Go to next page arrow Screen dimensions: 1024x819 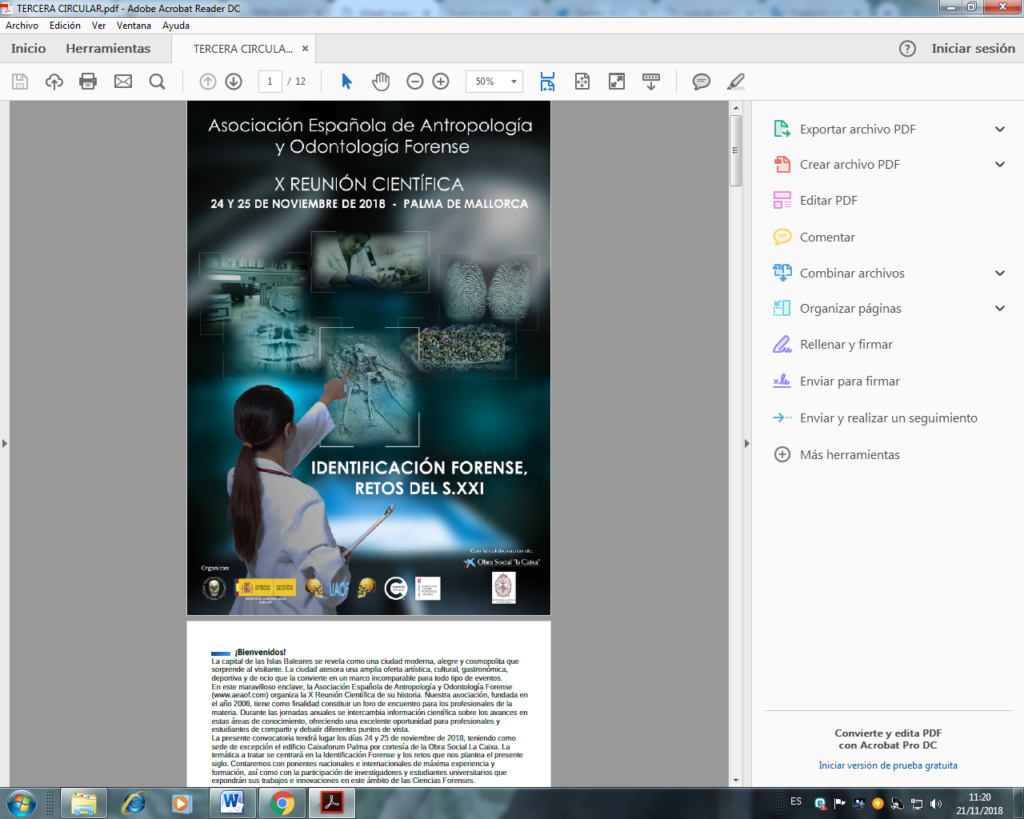[233, 81]
